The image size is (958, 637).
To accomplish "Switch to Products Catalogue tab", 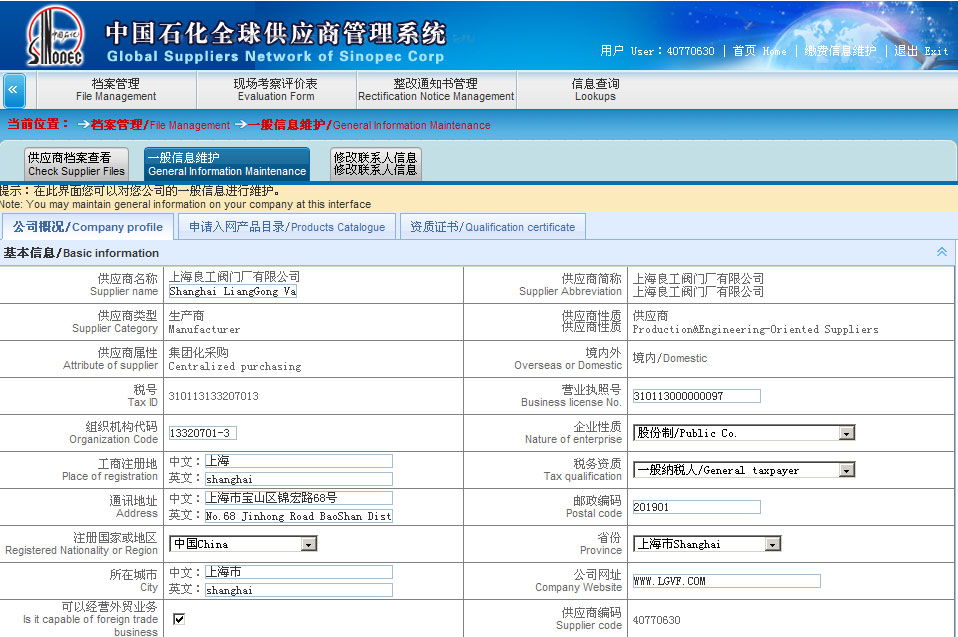I will (287, 227).
